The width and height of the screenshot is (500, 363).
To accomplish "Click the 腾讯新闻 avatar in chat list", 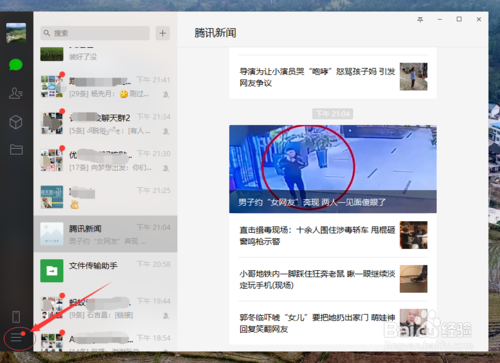I will tap(52, 234).
